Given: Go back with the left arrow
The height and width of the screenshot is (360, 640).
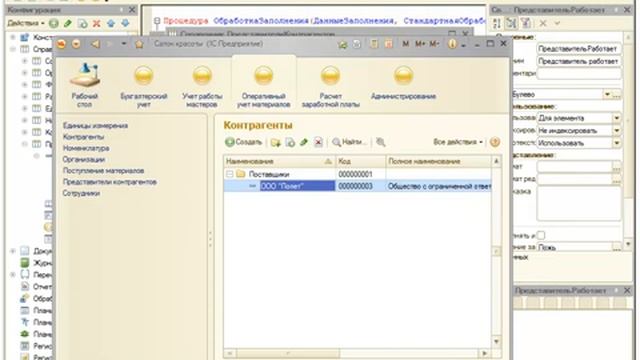Looking at the screenshot, I should (x=96, y=44).
